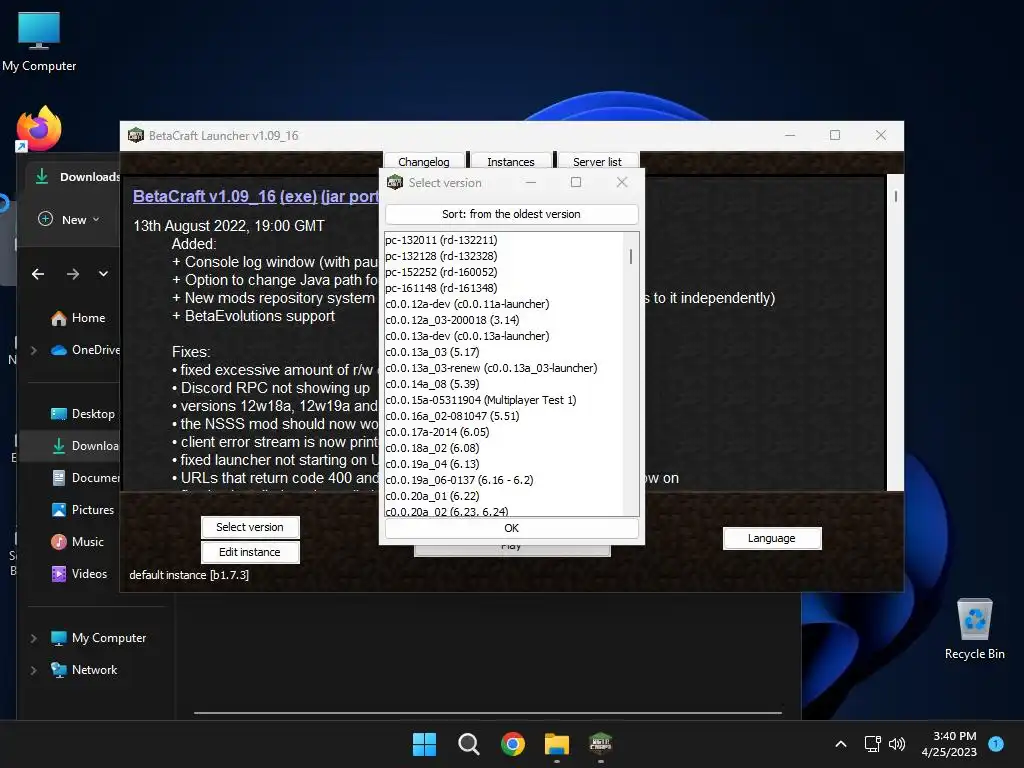Expand Network node in Explorer sidebar
This screenshot has width=1024, height=768.
click(x=34, y=670)
